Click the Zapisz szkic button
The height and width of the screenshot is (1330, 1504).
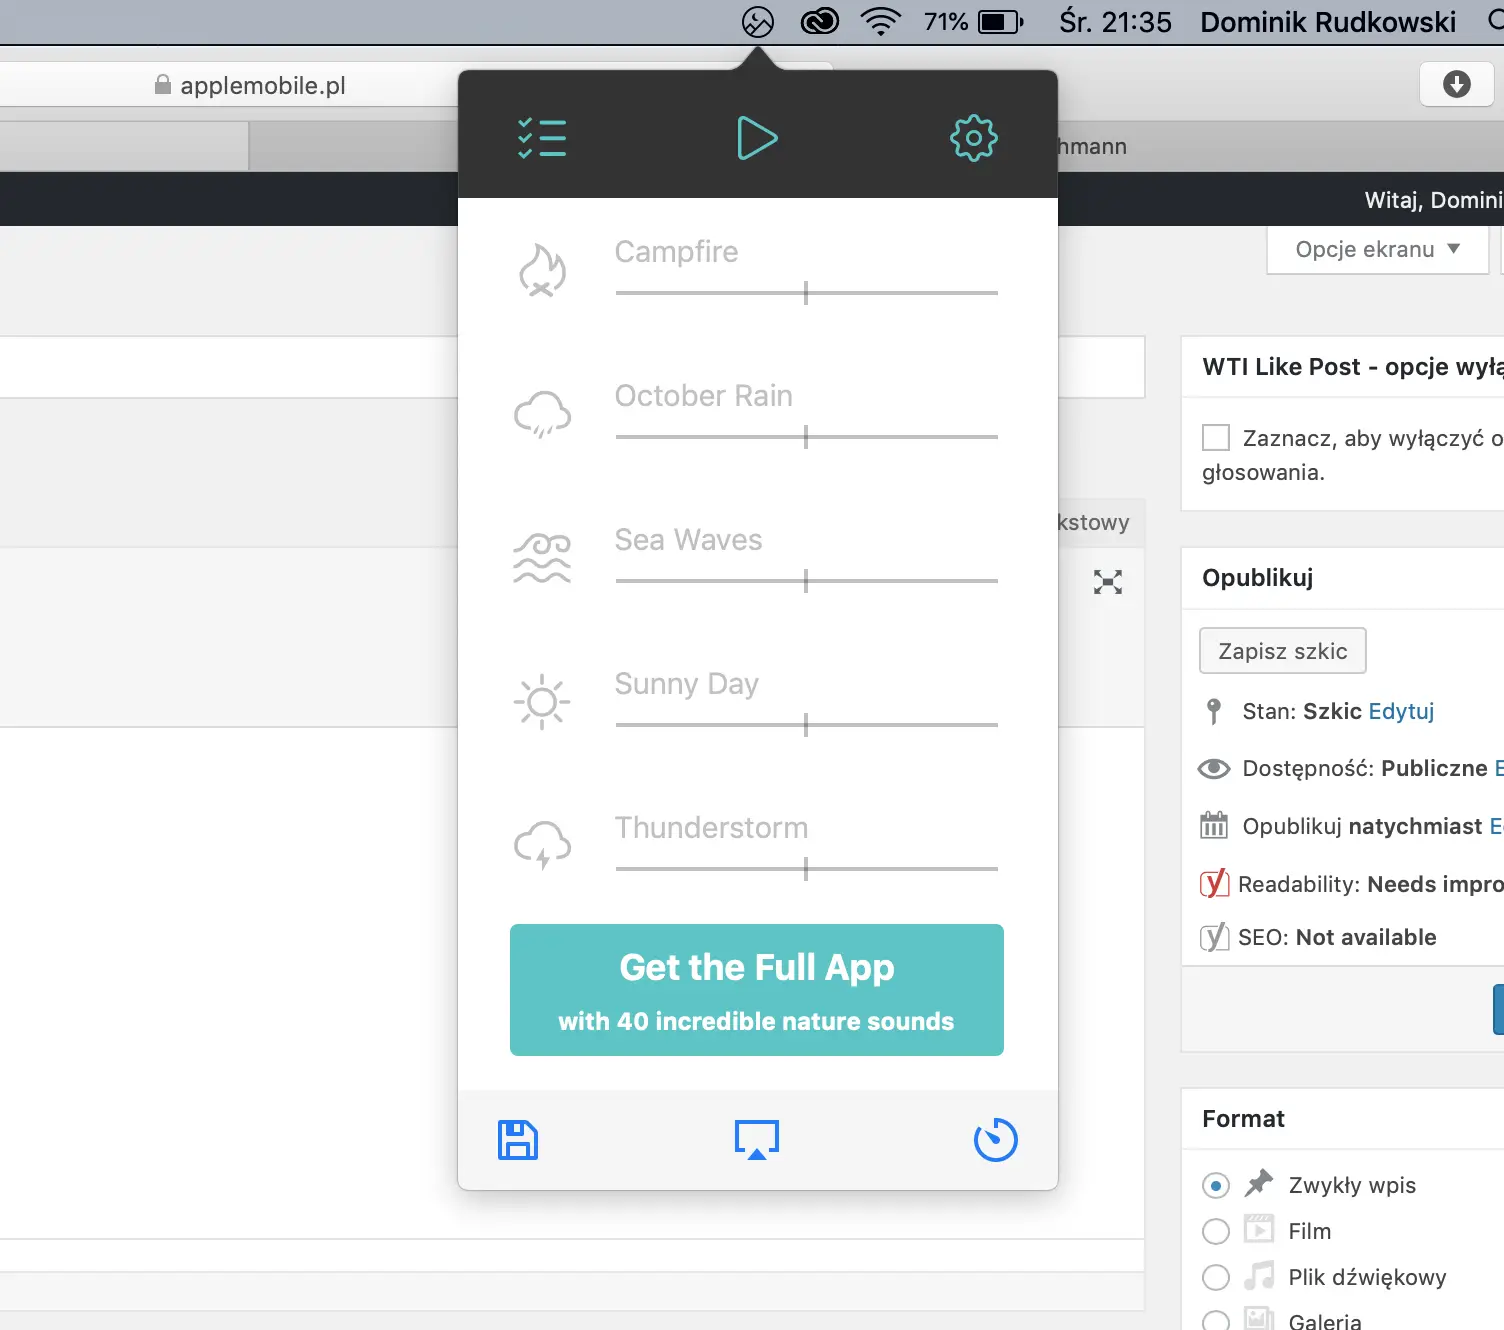[1282, 651]
